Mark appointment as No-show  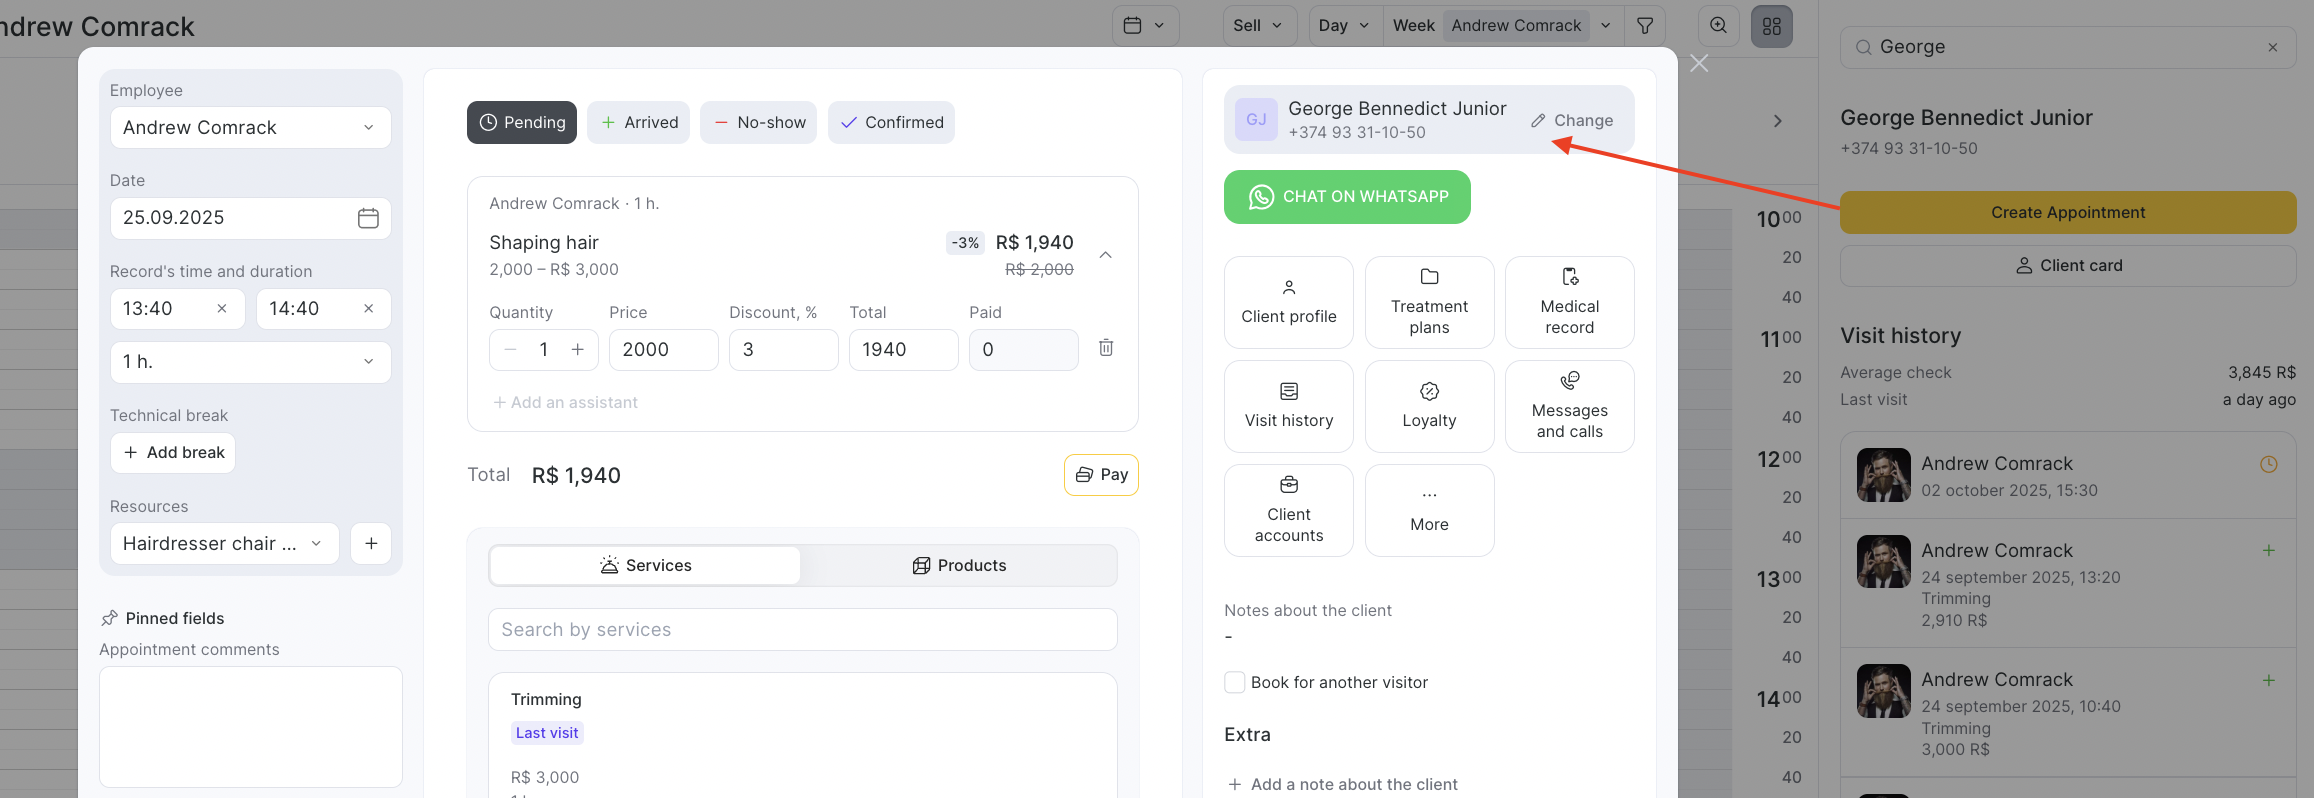point(758,123)
